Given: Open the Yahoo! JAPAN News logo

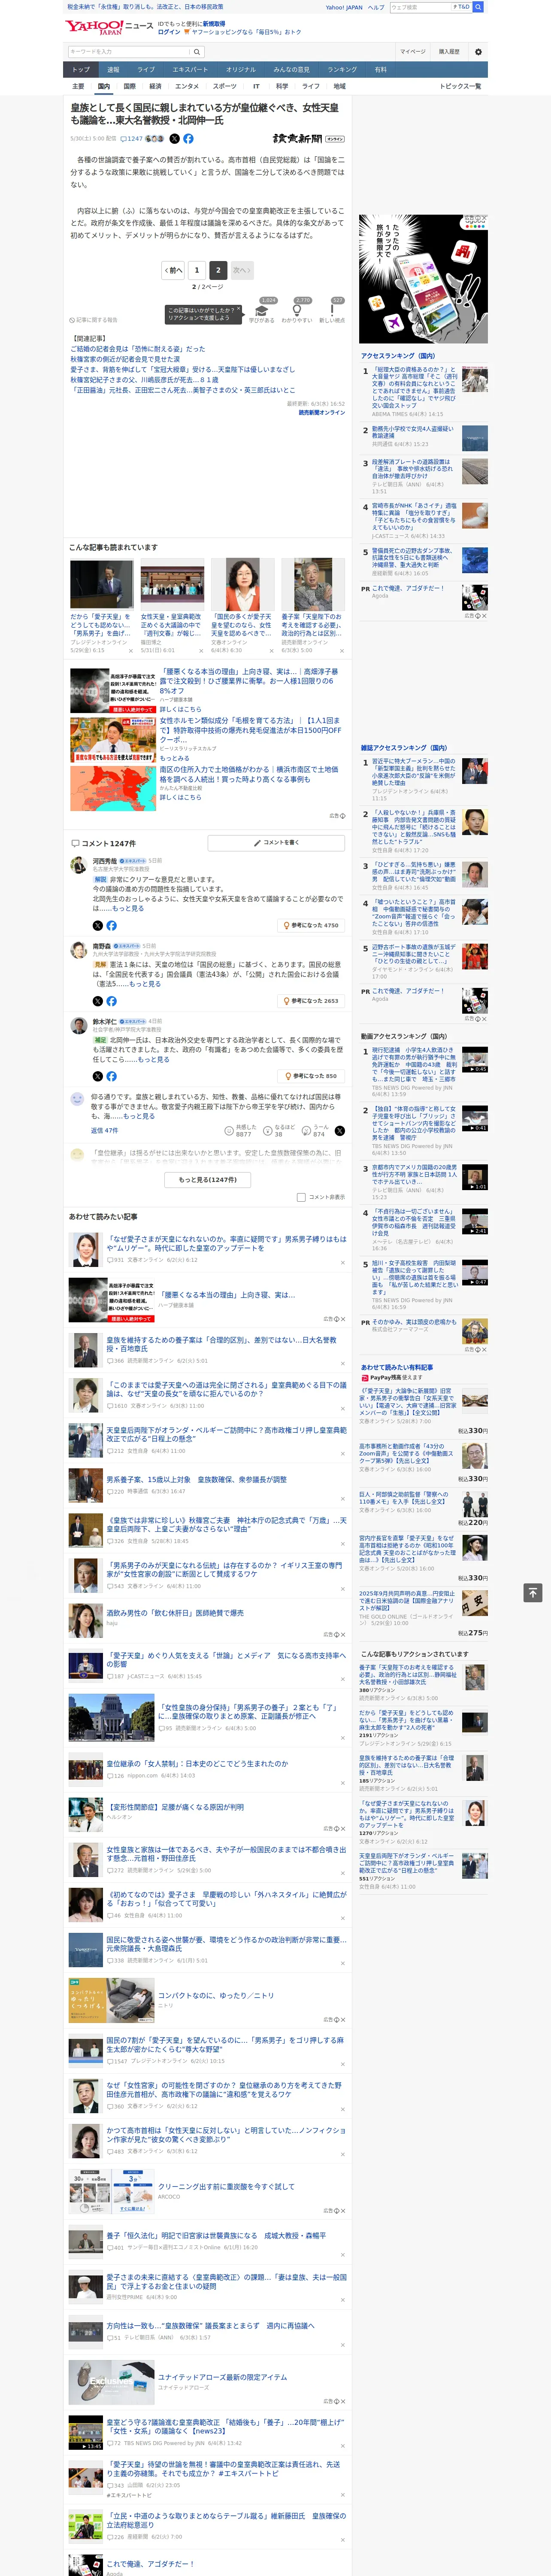Looking at the screenshot, I should (x=109, y=27).
